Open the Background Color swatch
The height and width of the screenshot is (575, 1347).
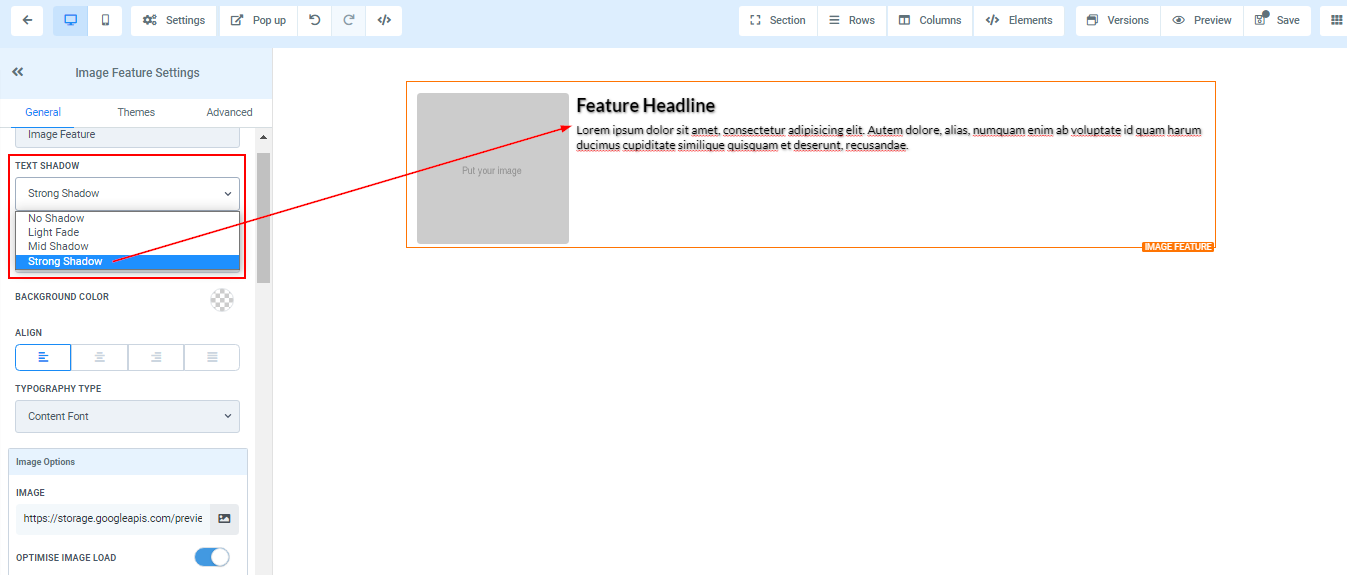[222, 299]
